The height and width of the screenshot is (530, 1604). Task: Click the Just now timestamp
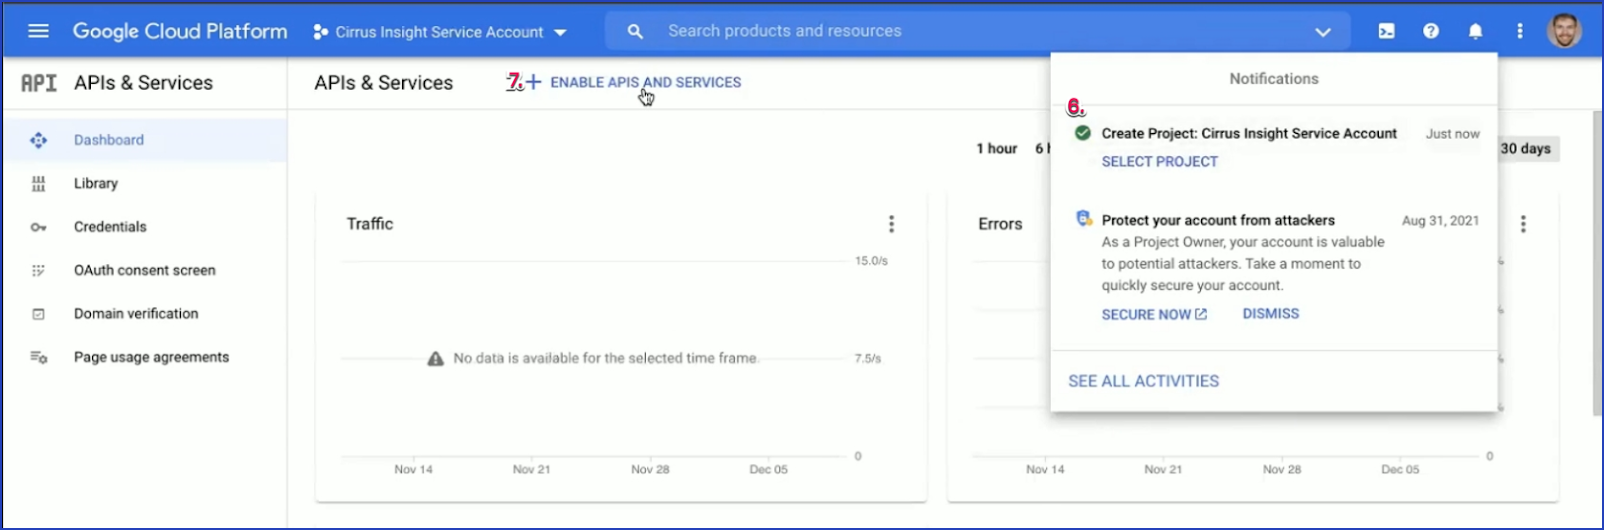click(x=1452, y=133)
